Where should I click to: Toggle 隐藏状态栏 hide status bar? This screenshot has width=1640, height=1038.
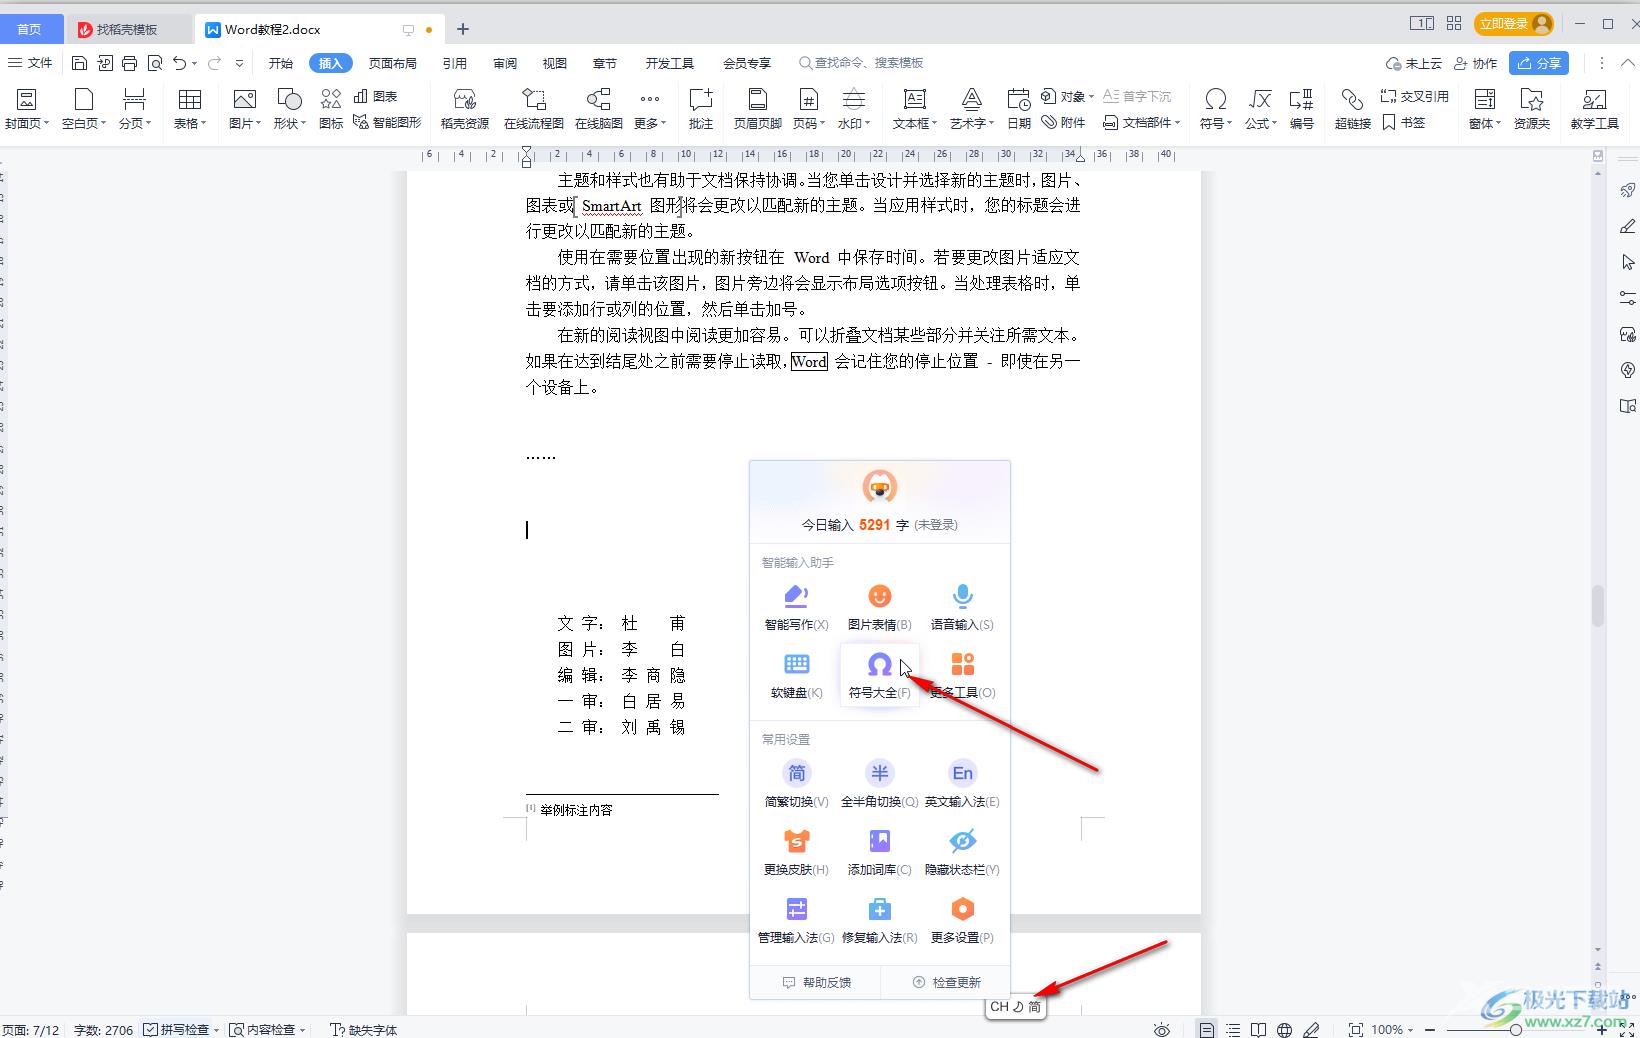[x=962, y=852]
